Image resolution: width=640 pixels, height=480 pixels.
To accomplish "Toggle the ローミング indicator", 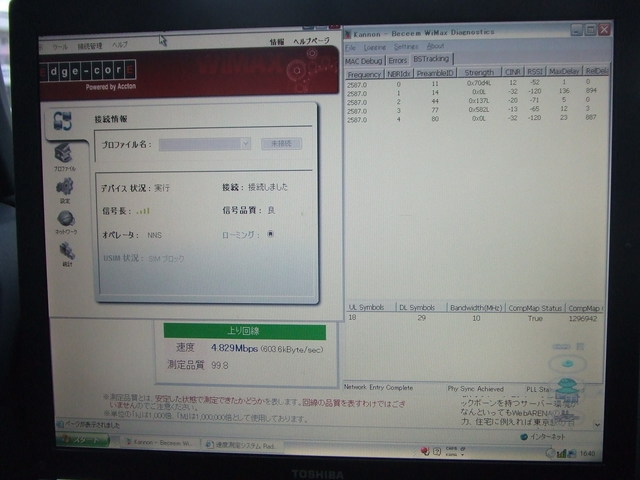I will (x=270, y=234).
